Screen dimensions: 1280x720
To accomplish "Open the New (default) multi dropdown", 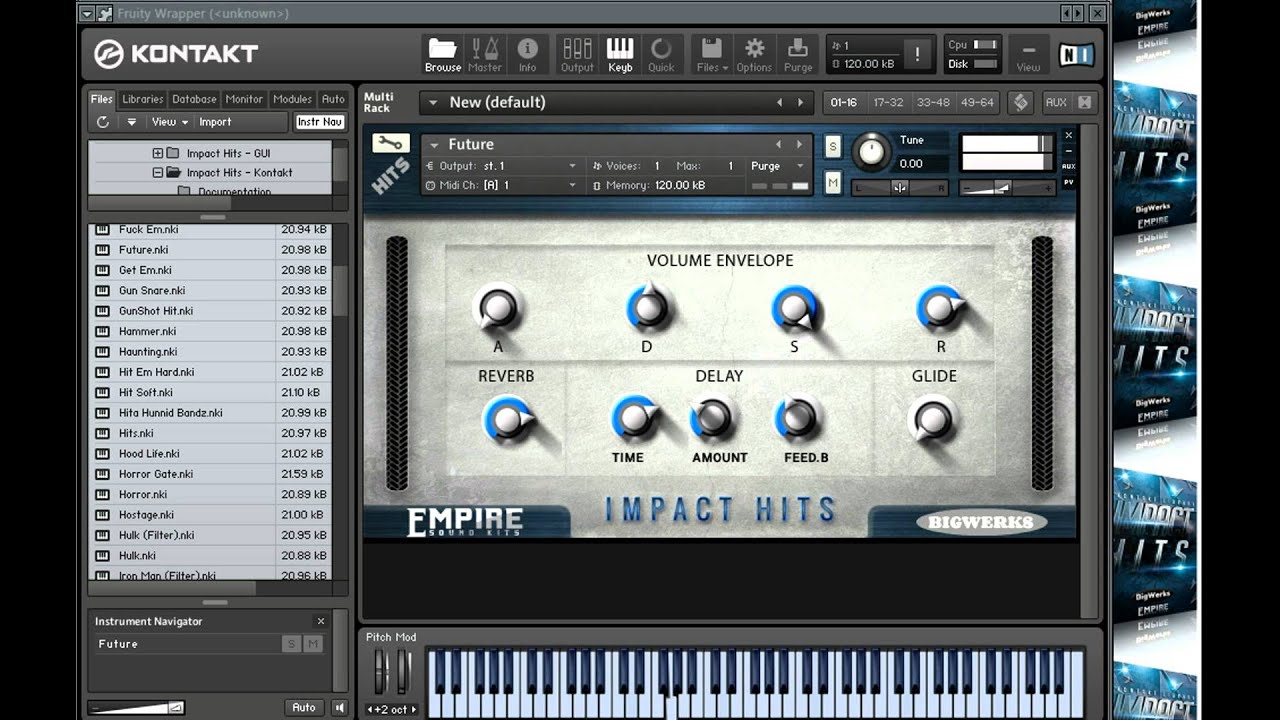I will (x=433, y=102).
